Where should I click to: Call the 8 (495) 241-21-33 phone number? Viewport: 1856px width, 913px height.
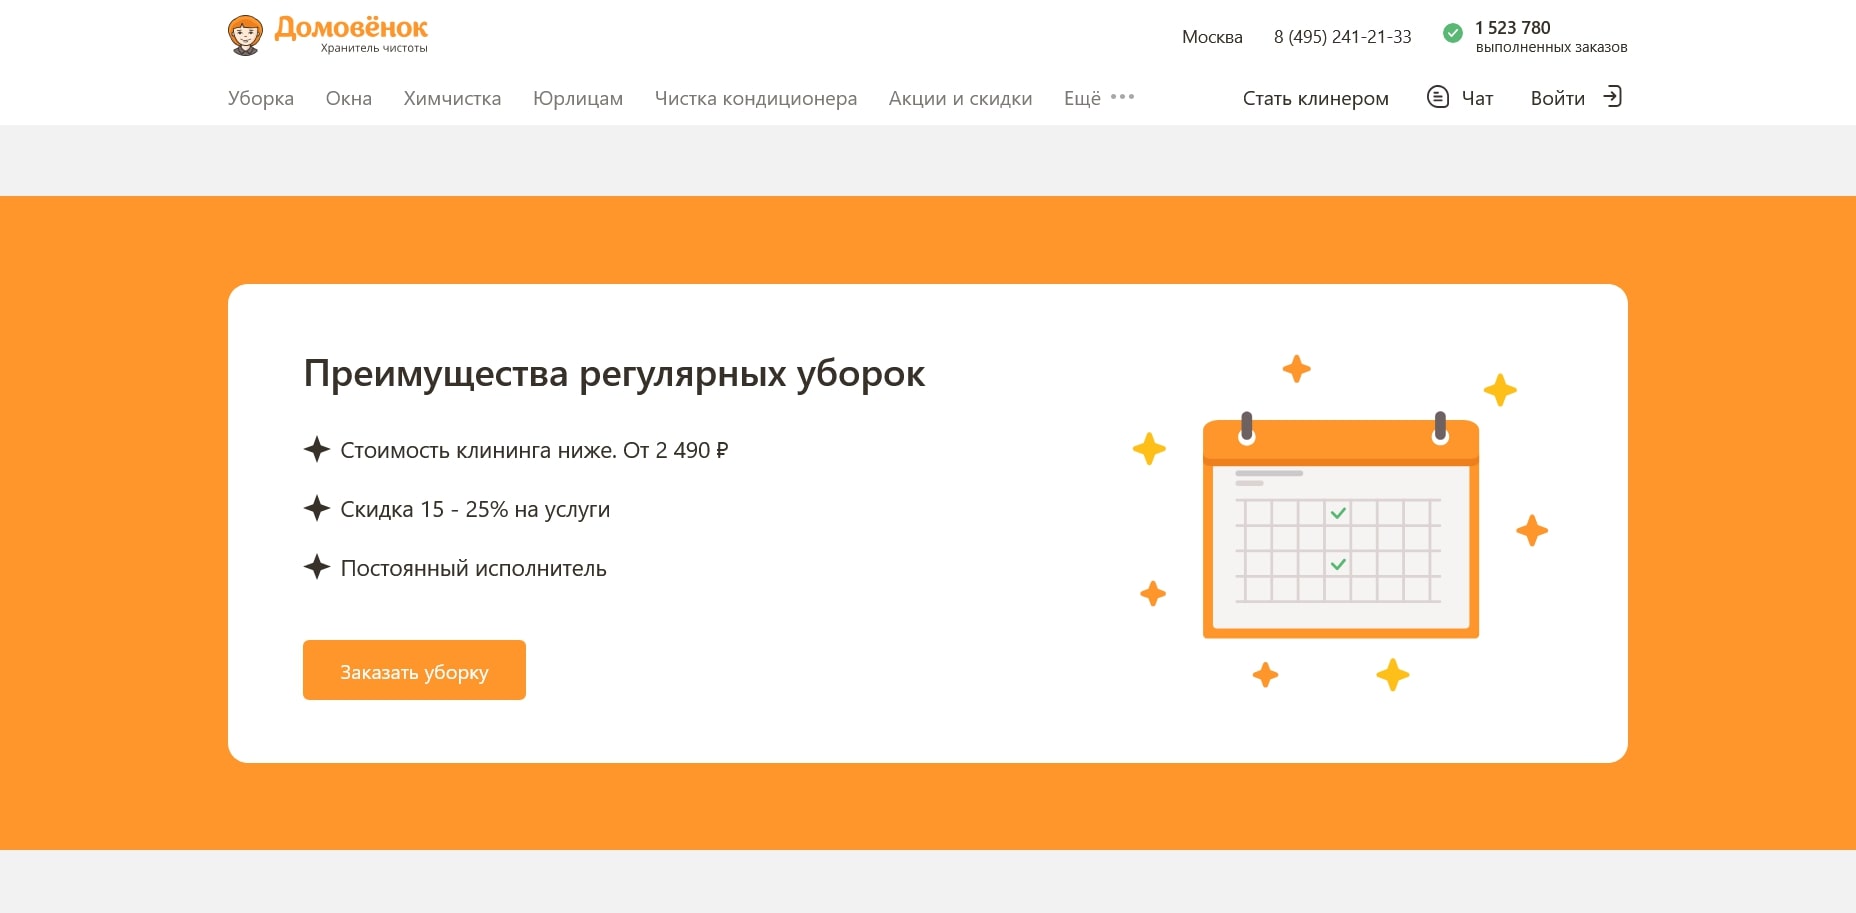(1342, 36)
